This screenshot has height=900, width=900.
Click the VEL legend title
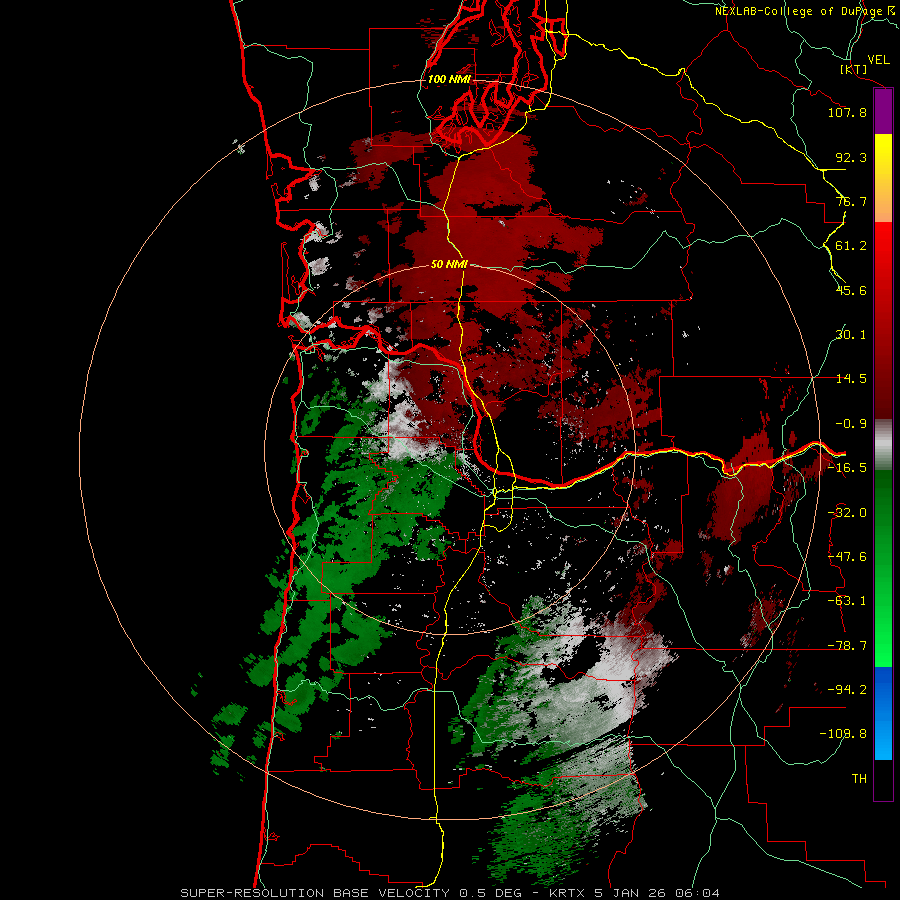[x=878, y=60]
